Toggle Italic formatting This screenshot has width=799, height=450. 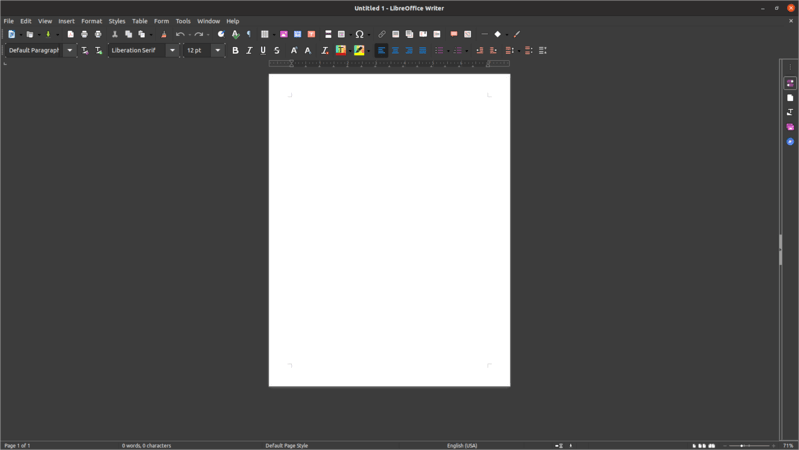tap(249, 50)
